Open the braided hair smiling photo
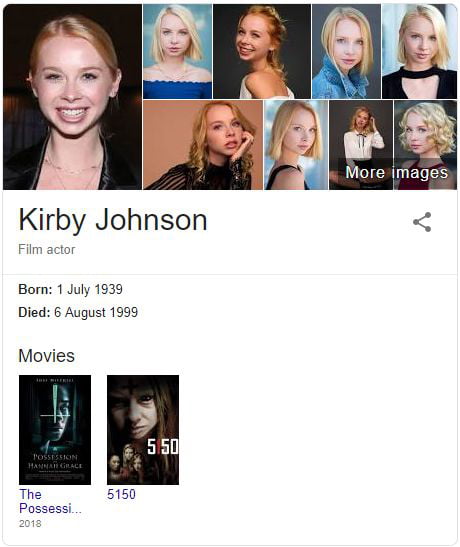The width and height of the screenshot is (460, 547). pos(262,51)
